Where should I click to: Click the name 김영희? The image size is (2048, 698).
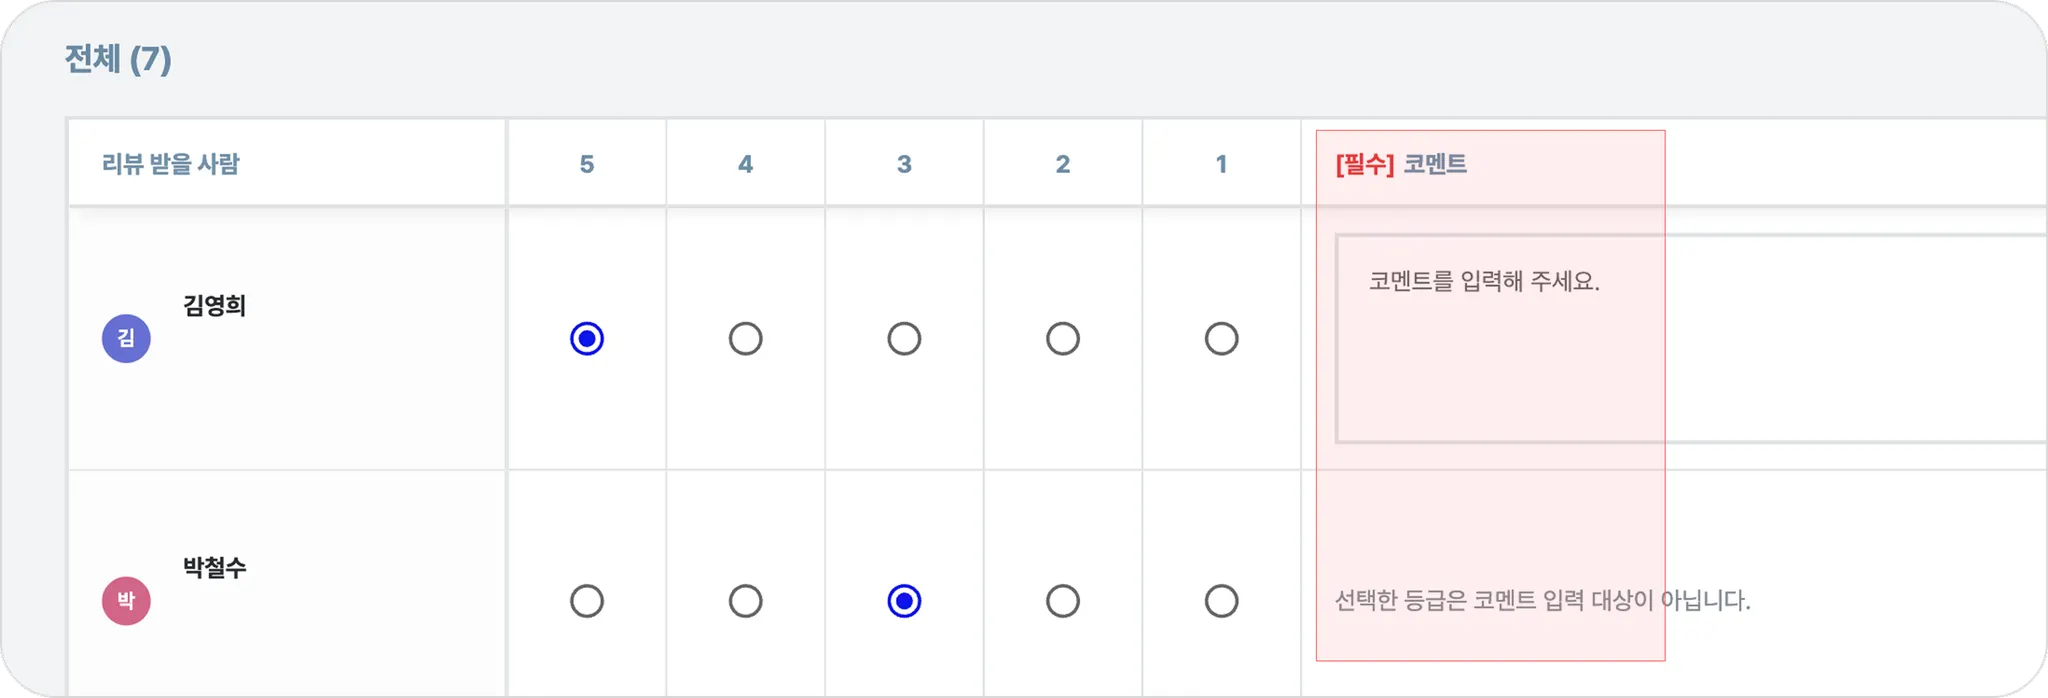[214, 306]
